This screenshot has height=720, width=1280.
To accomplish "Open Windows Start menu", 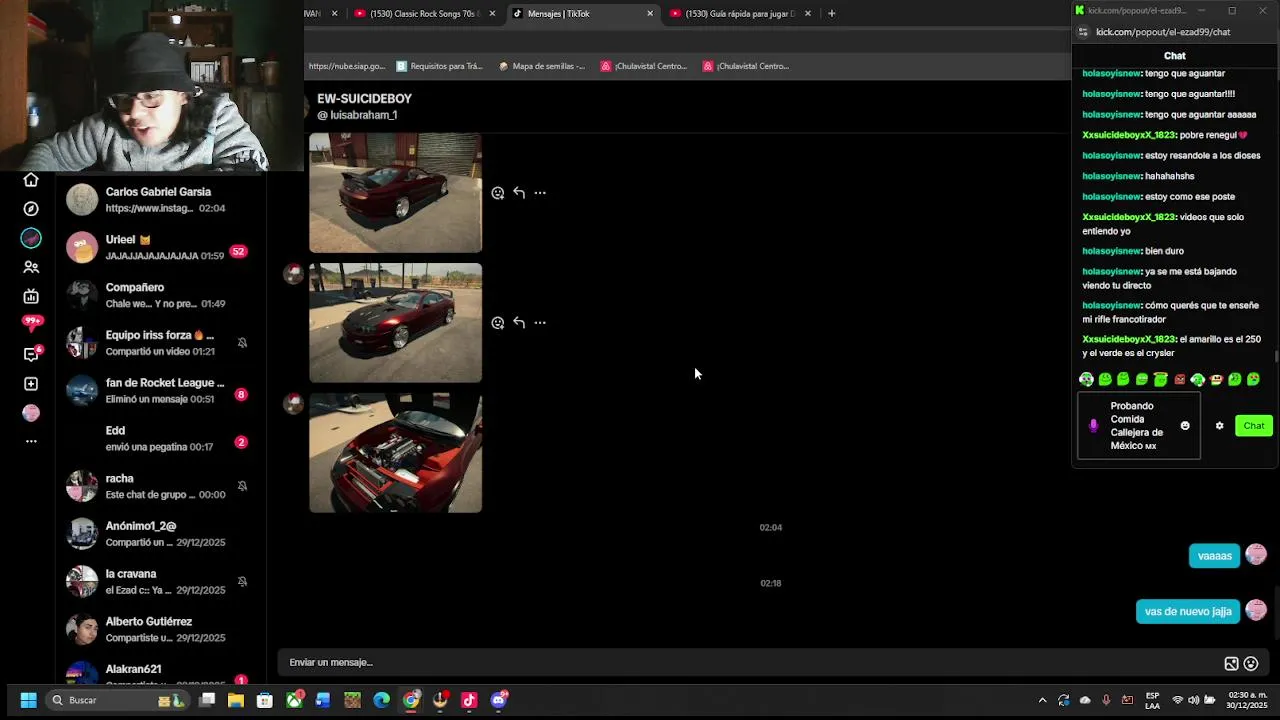I will pyautogui.click(x=28, y=700).
